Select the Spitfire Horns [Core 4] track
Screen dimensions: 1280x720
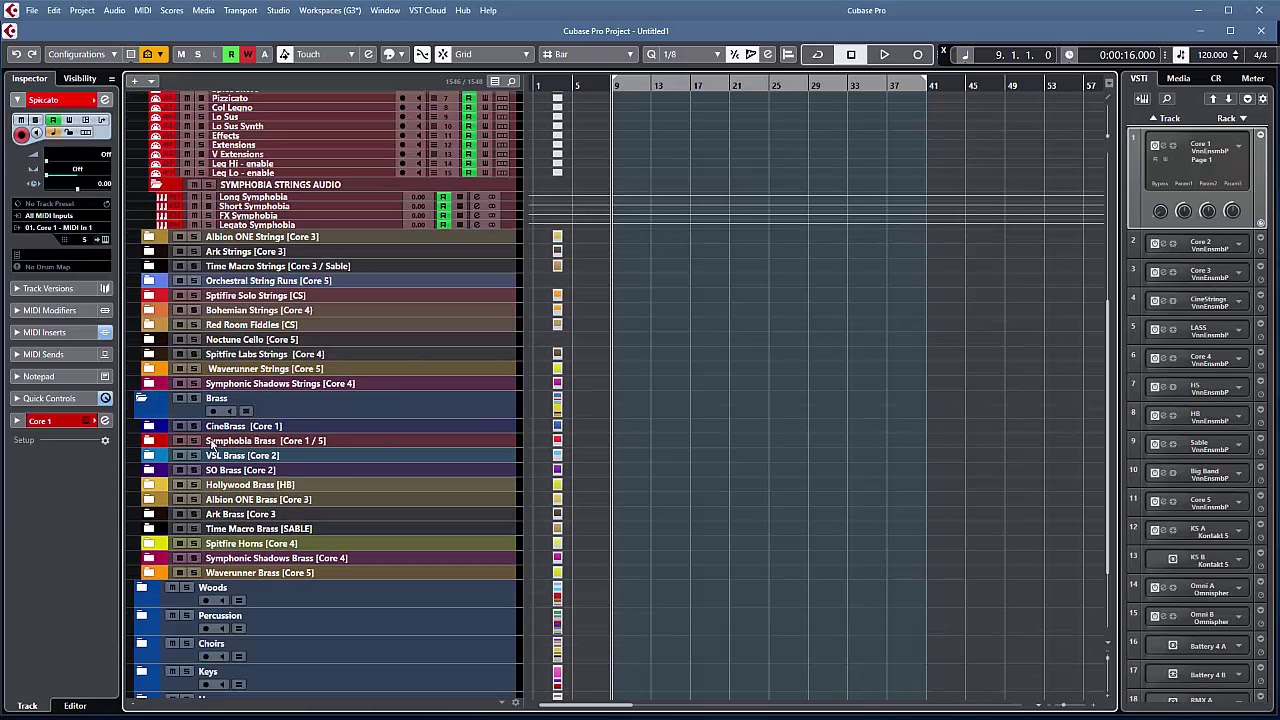point(251,544)
